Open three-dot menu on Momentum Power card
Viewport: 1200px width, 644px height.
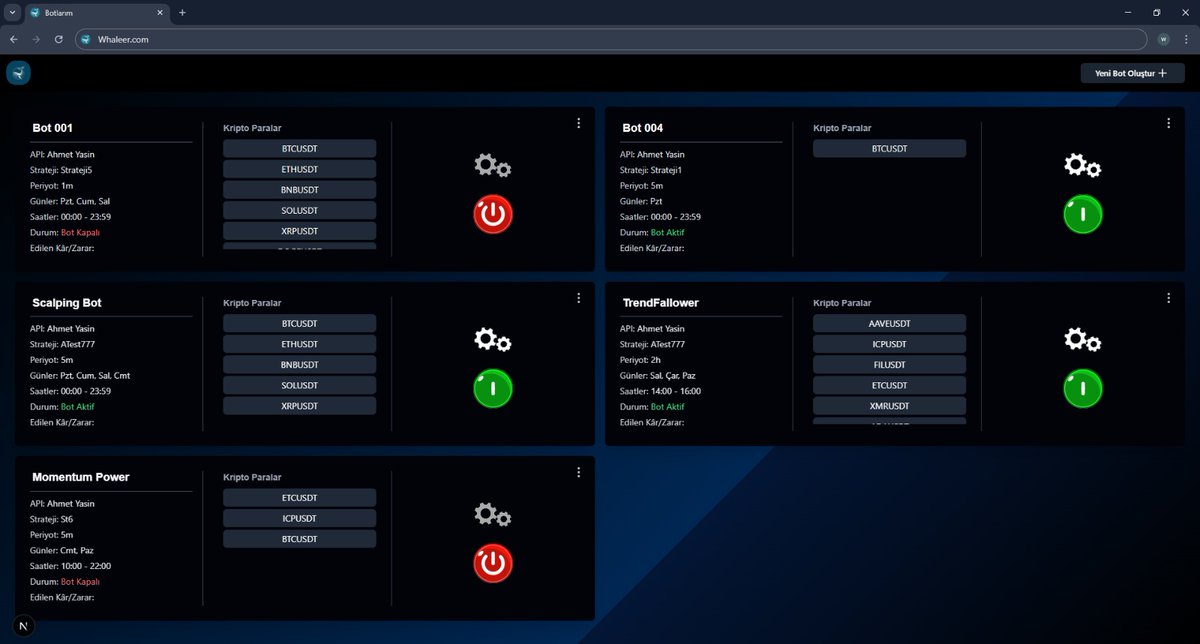point(578,472)
